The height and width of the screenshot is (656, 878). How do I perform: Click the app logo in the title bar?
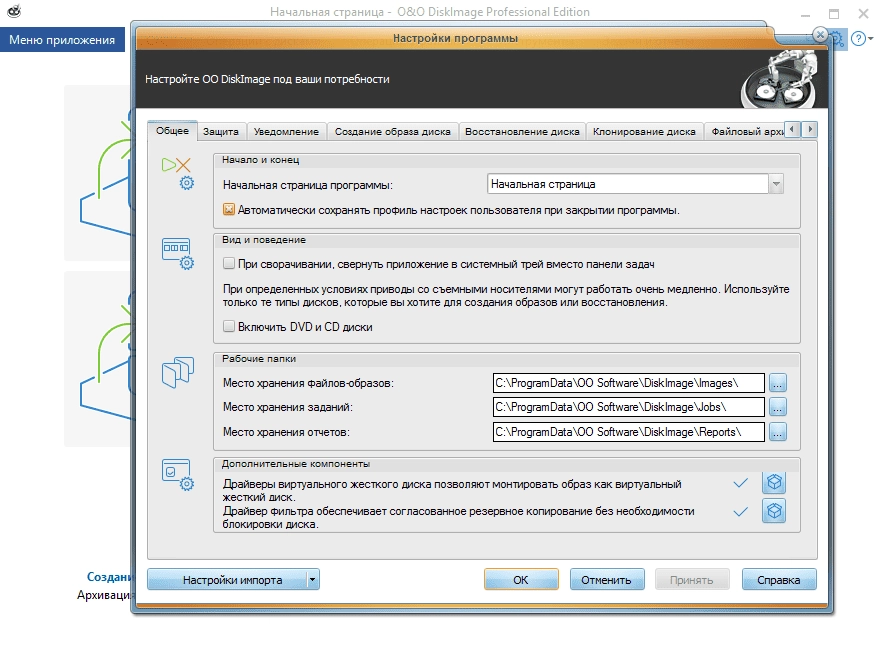pos(14,11)
